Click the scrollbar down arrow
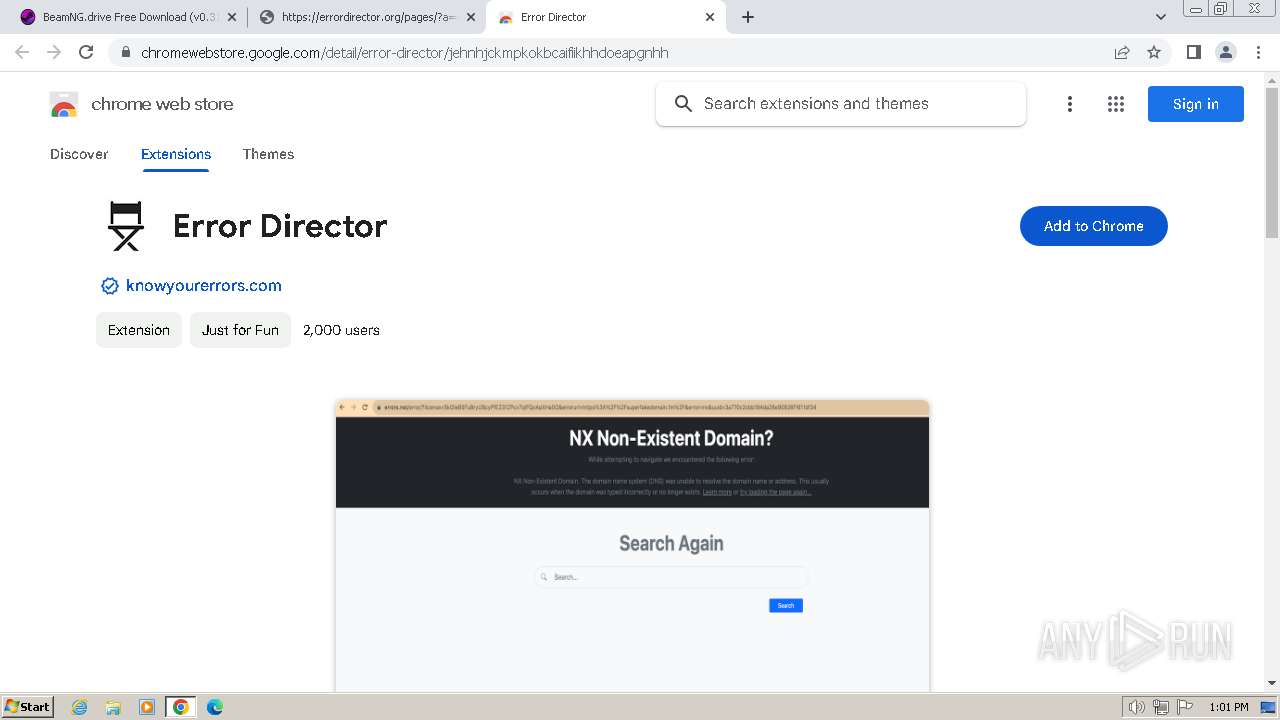This screenshot has height=720, width=1280. click(1272, 683)
